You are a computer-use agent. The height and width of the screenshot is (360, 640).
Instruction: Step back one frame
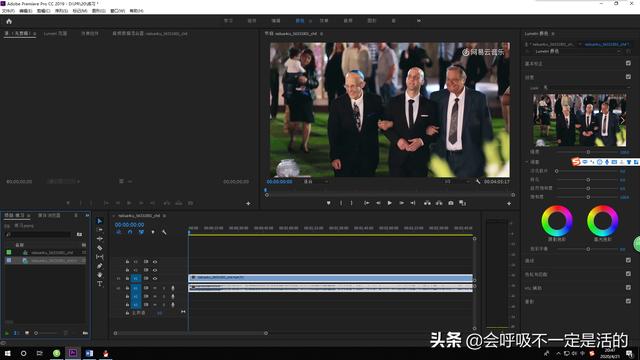tap(378, 203)
